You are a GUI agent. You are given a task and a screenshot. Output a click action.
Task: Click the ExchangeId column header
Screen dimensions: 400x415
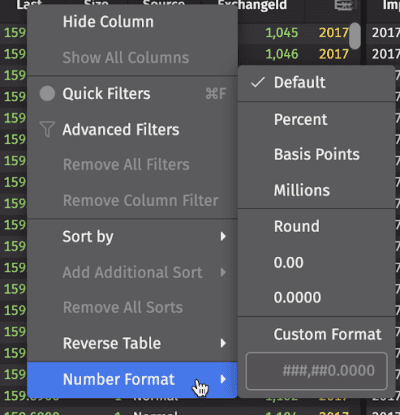(x=252, y=5)
